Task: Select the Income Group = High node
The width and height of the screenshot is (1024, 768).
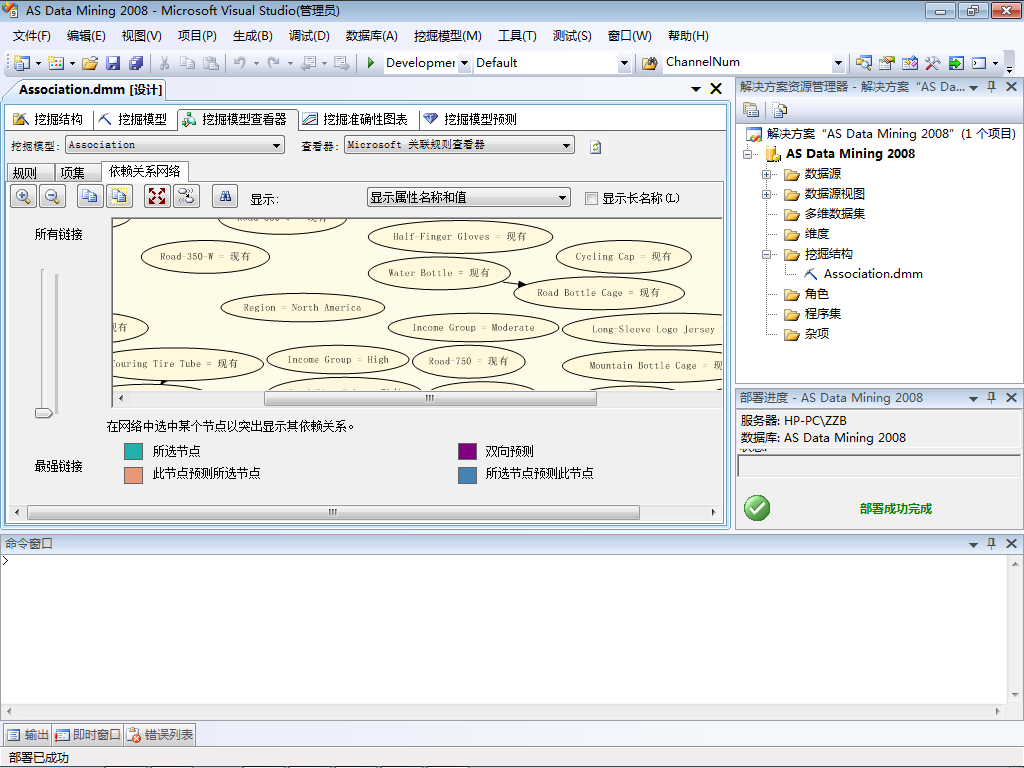Action: click(x=338, y=360)
